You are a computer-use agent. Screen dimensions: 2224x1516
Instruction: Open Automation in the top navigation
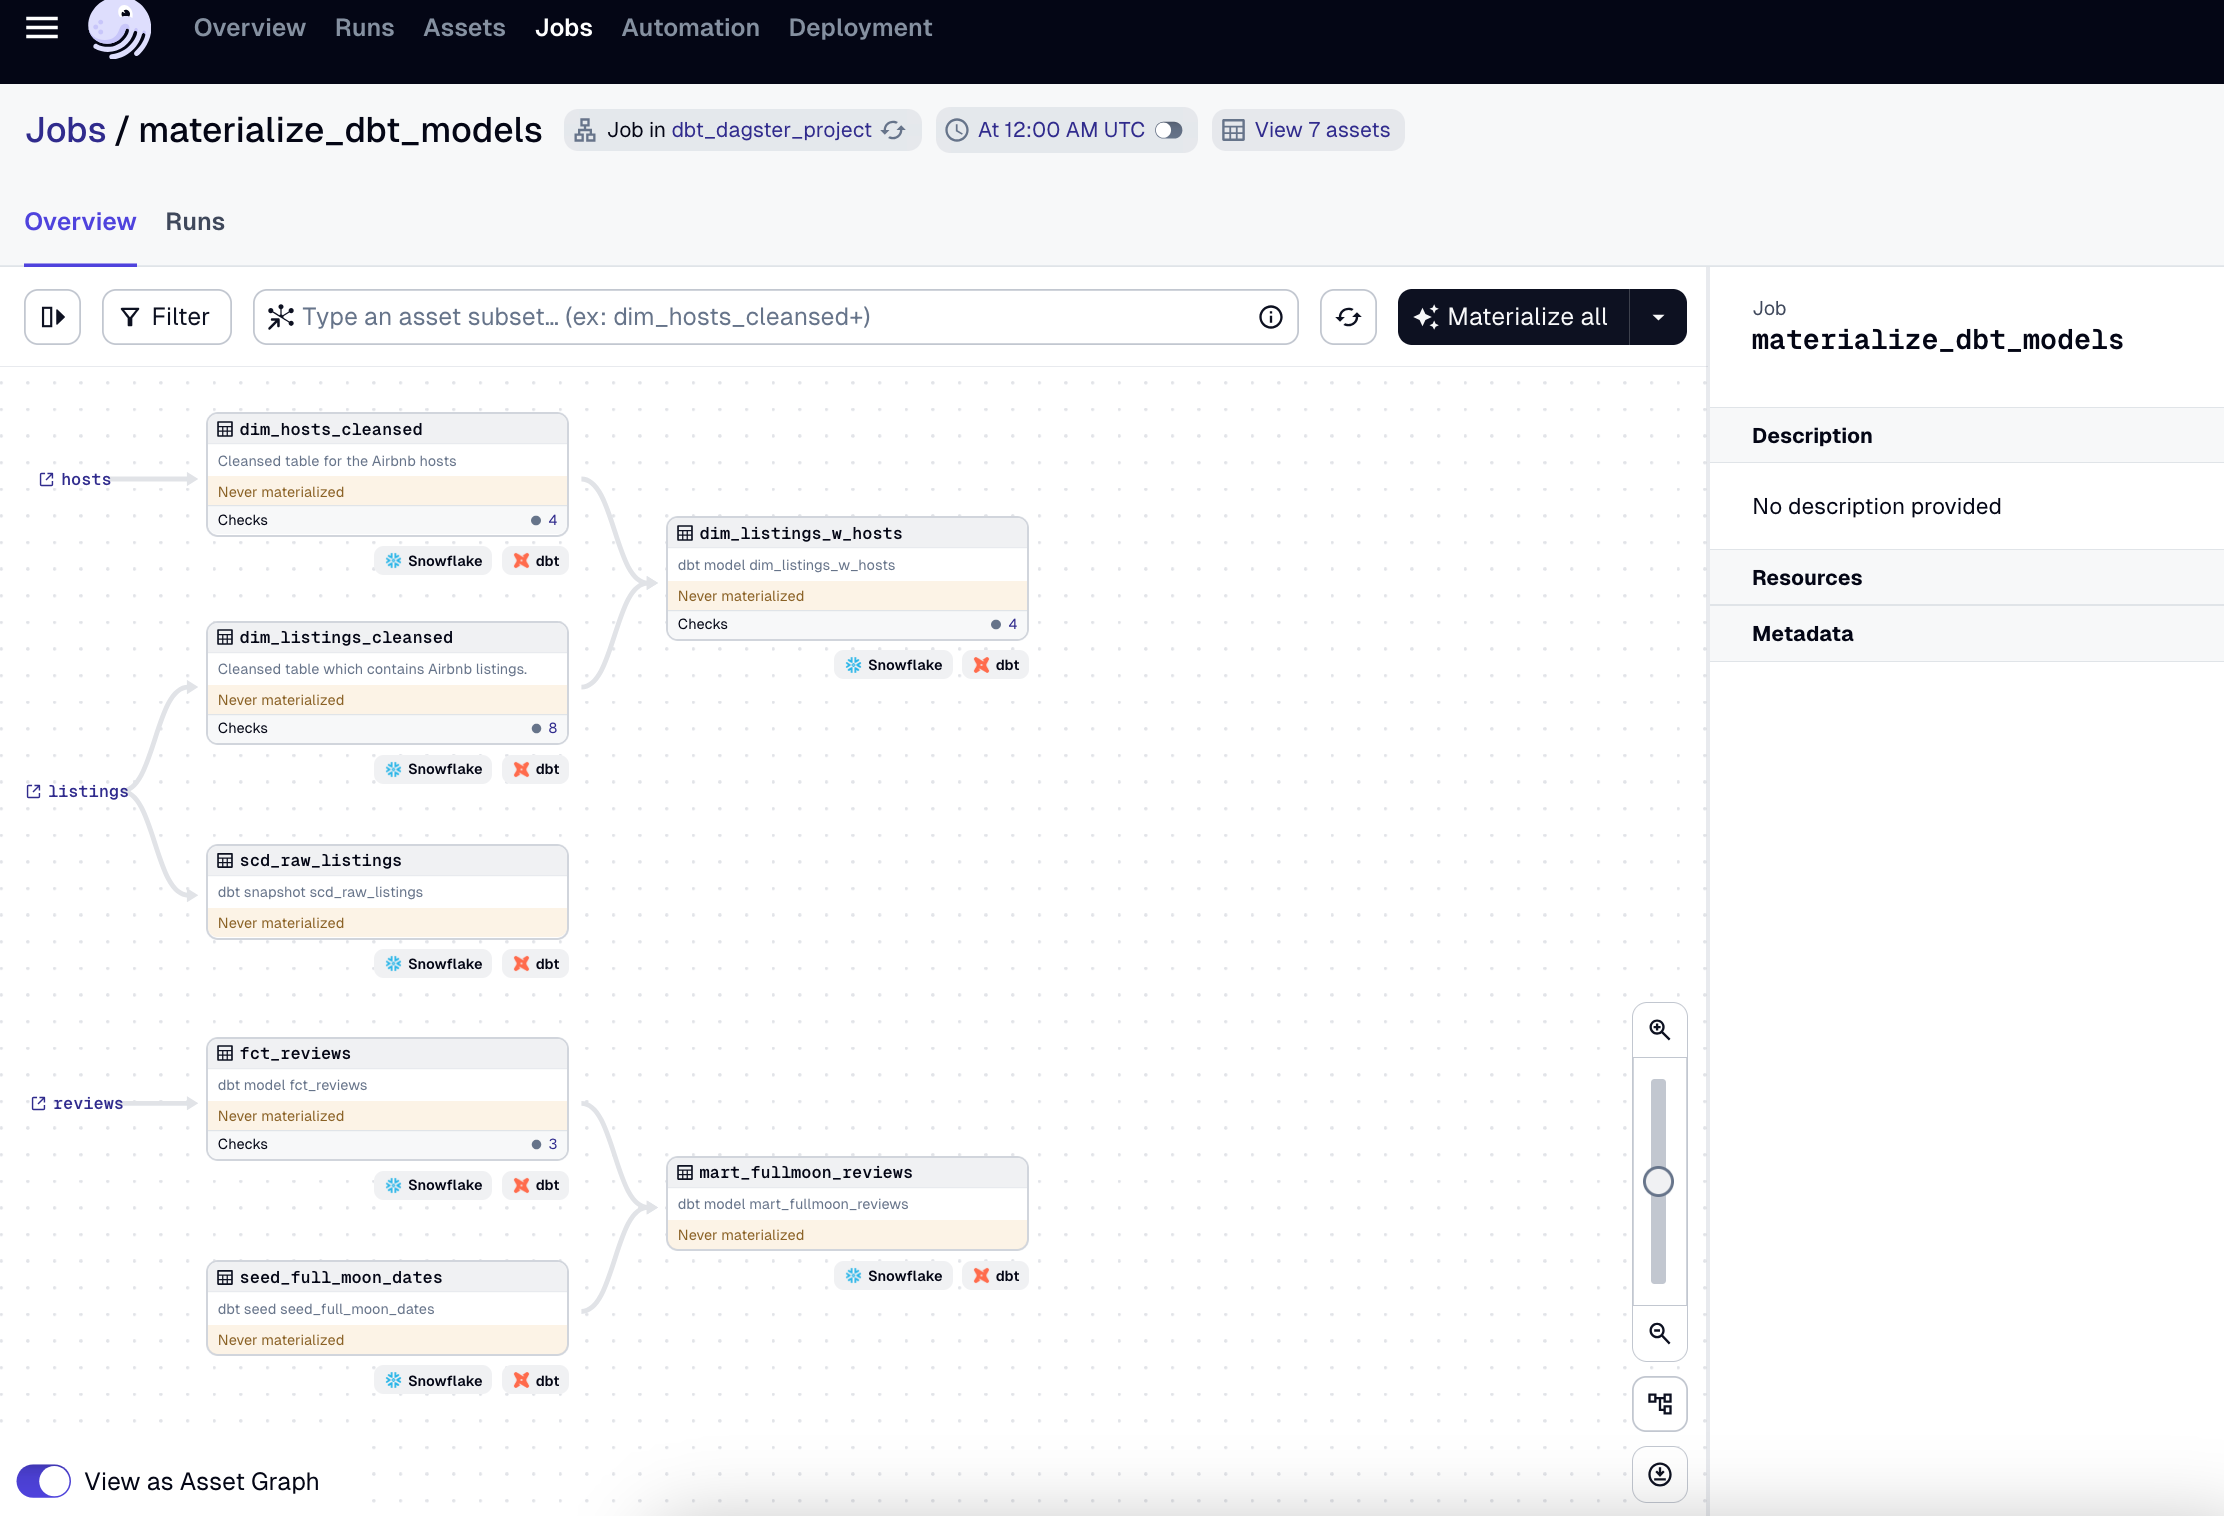point(690,28)
